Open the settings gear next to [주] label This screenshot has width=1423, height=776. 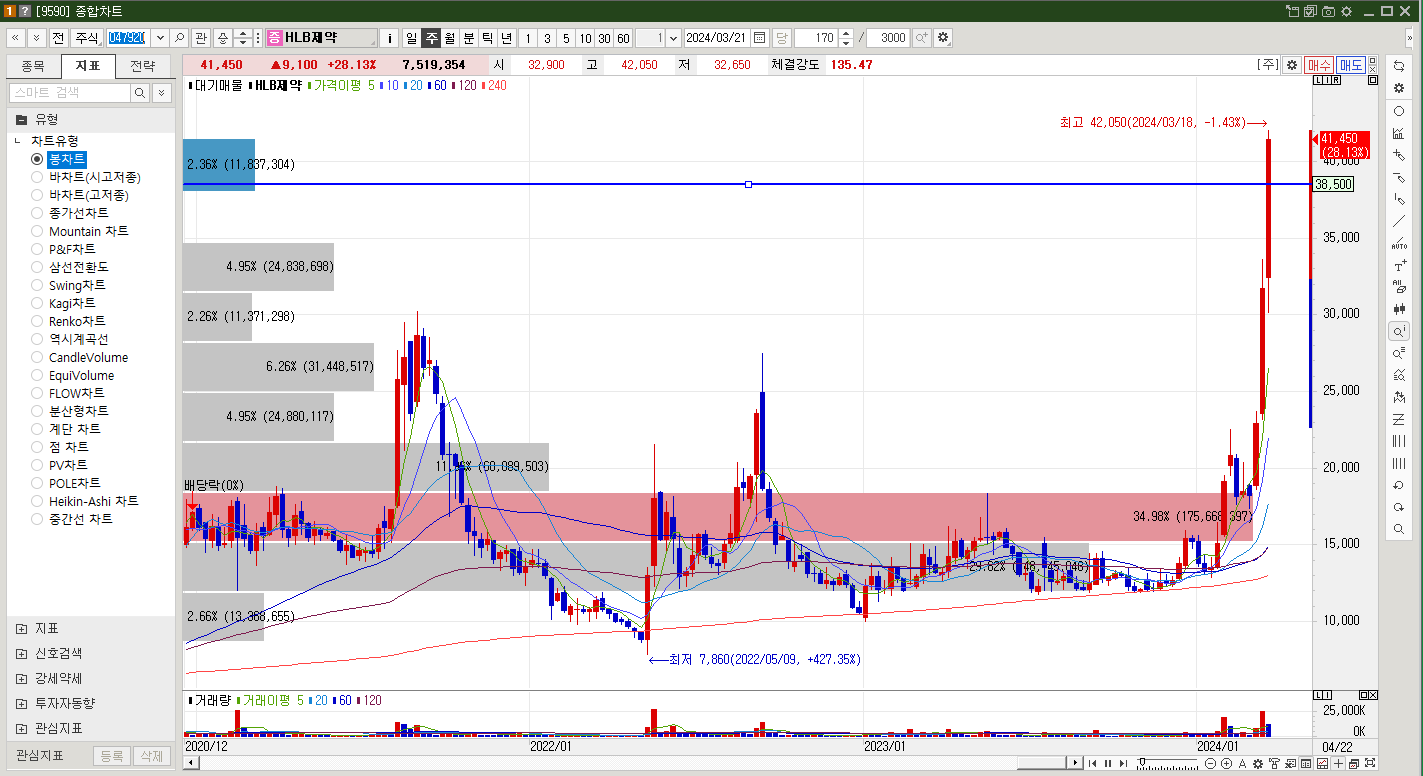pos(1292,64)
